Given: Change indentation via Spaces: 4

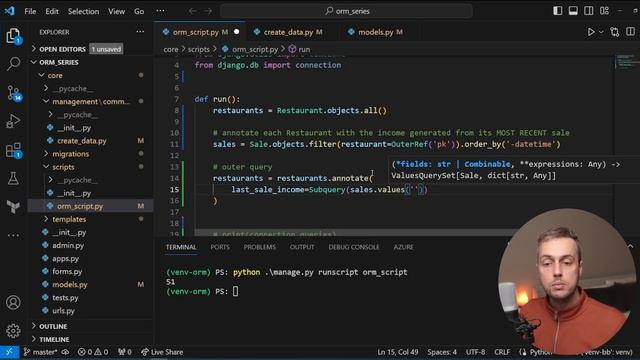Looking at the screenshot, I should [x=442, y=352].
